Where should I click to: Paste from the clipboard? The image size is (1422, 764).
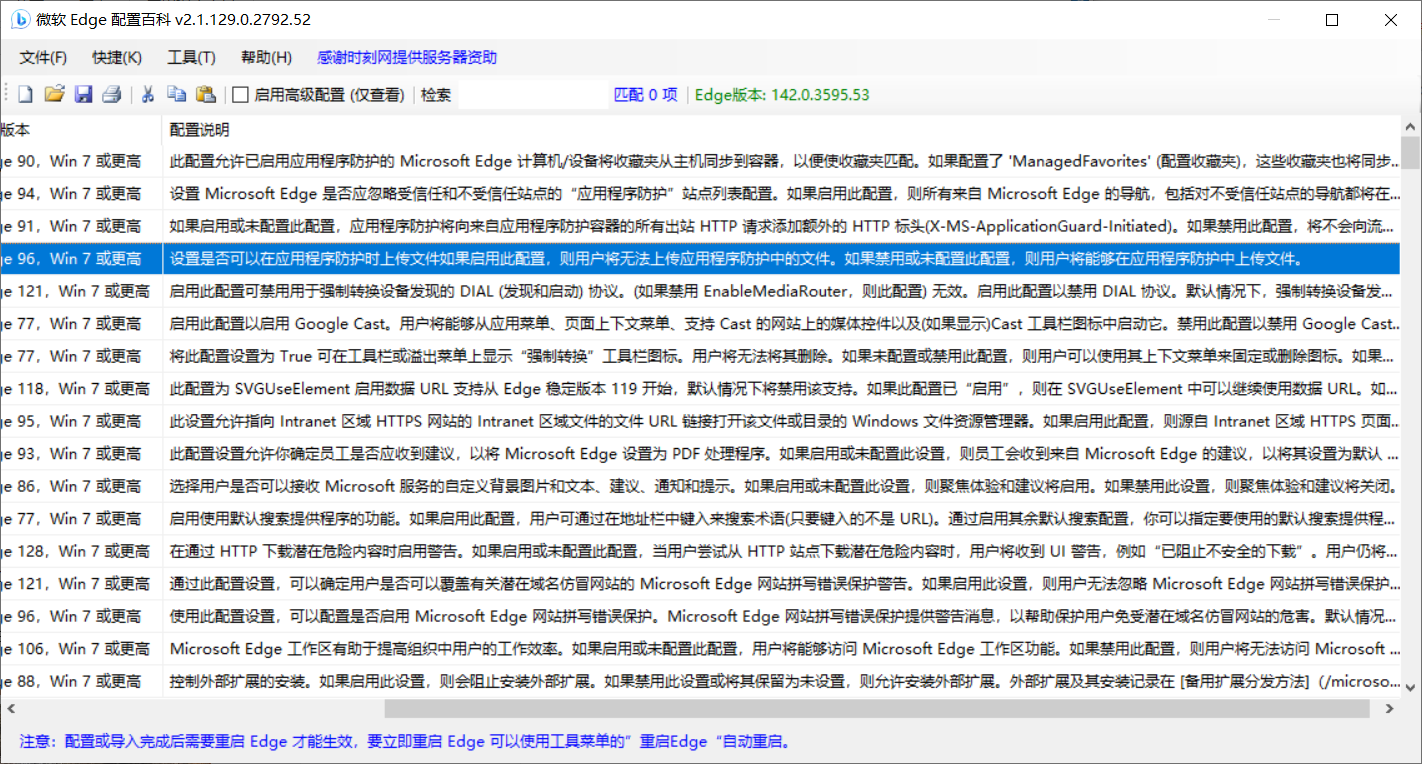[x=207, y=93]
